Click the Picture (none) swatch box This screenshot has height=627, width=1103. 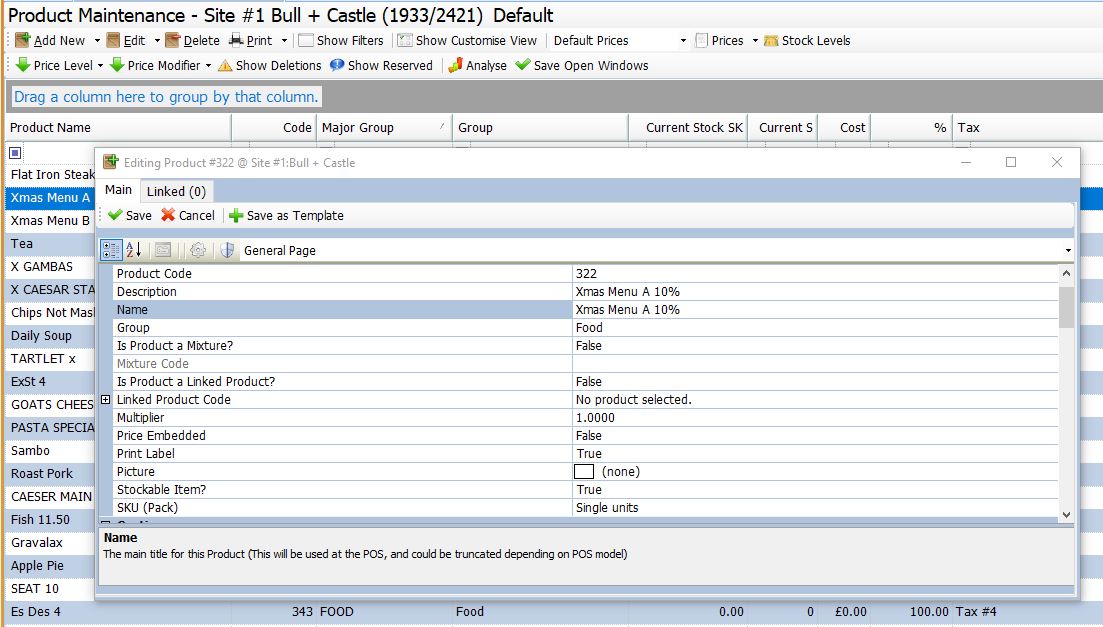click(x=584, y=471)
